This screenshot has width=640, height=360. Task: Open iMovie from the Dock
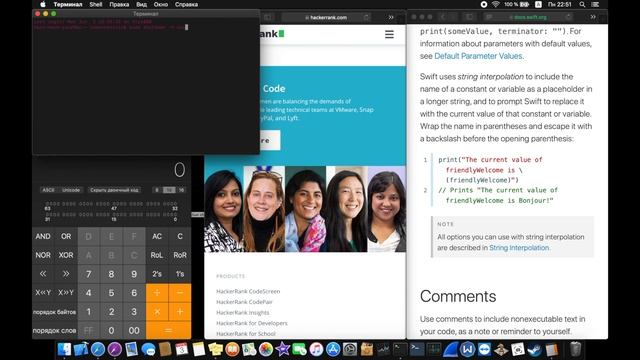click(x=282, y=349)
